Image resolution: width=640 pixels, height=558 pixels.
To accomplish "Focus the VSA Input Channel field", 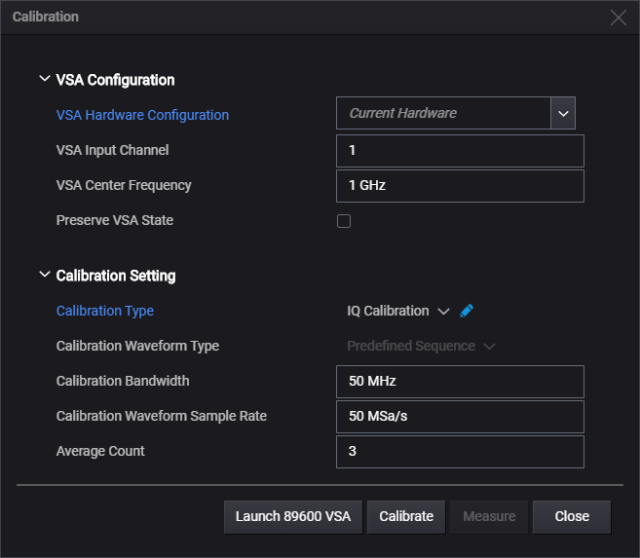I will (460, 151).
